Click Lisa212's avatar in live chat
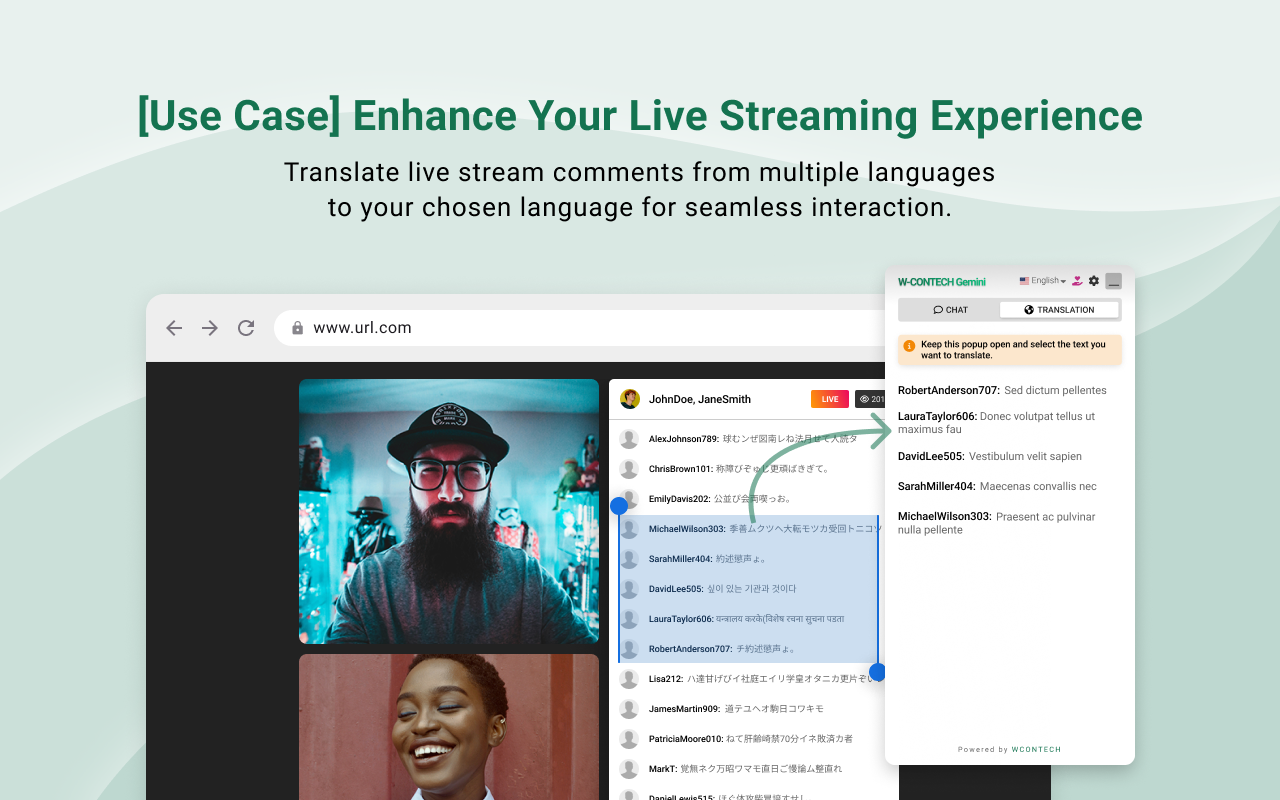1280x800 pixels. coord(629,679)
